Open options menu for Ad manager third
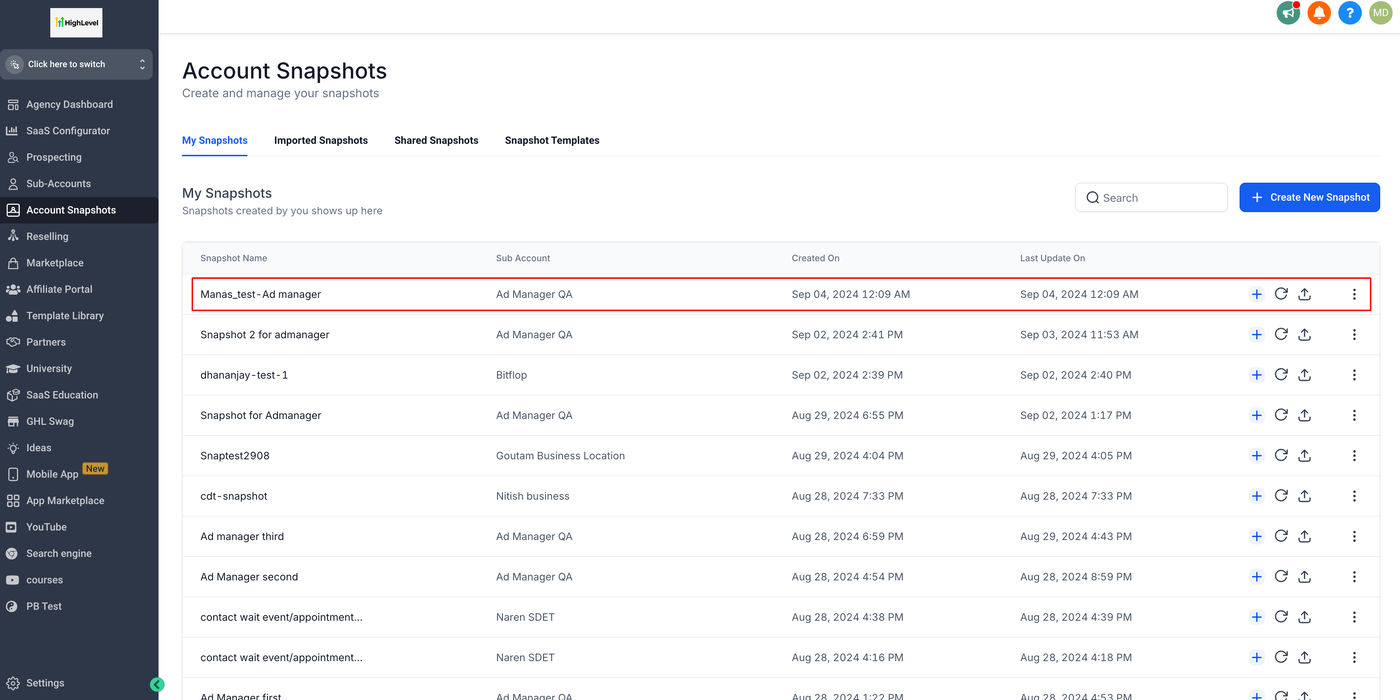 click(x=1354, y=537)
